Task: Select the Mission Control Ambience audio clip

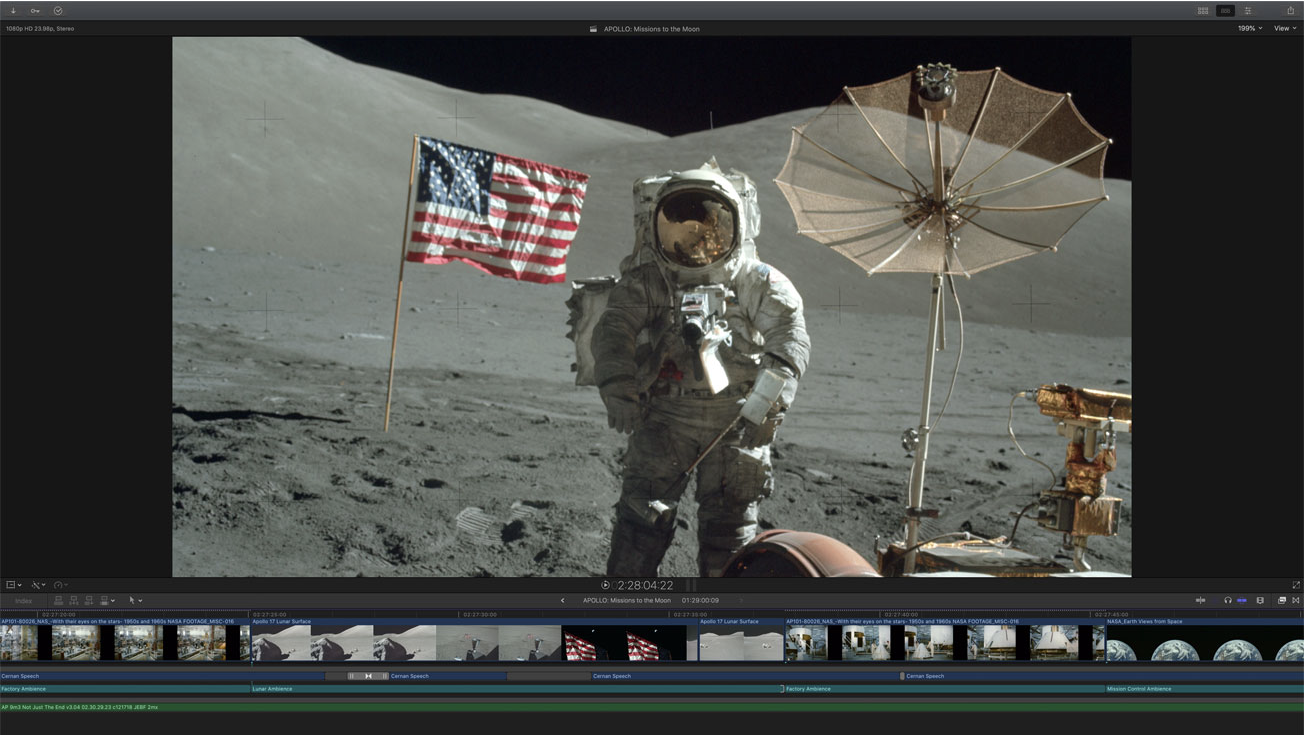Action: (x=1206, y=689)
